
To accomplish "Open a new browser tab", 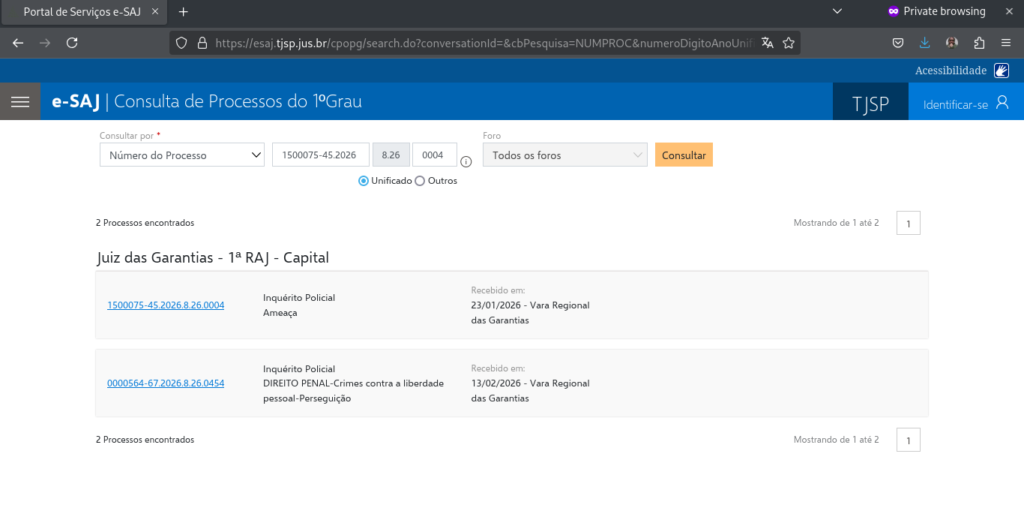I will 183,12.
